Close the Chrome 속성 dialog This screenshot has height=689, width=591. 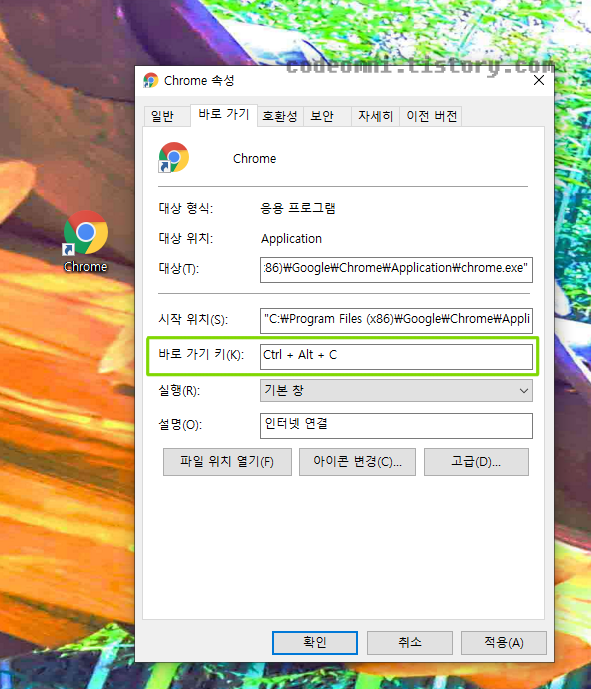coord(539,80)
